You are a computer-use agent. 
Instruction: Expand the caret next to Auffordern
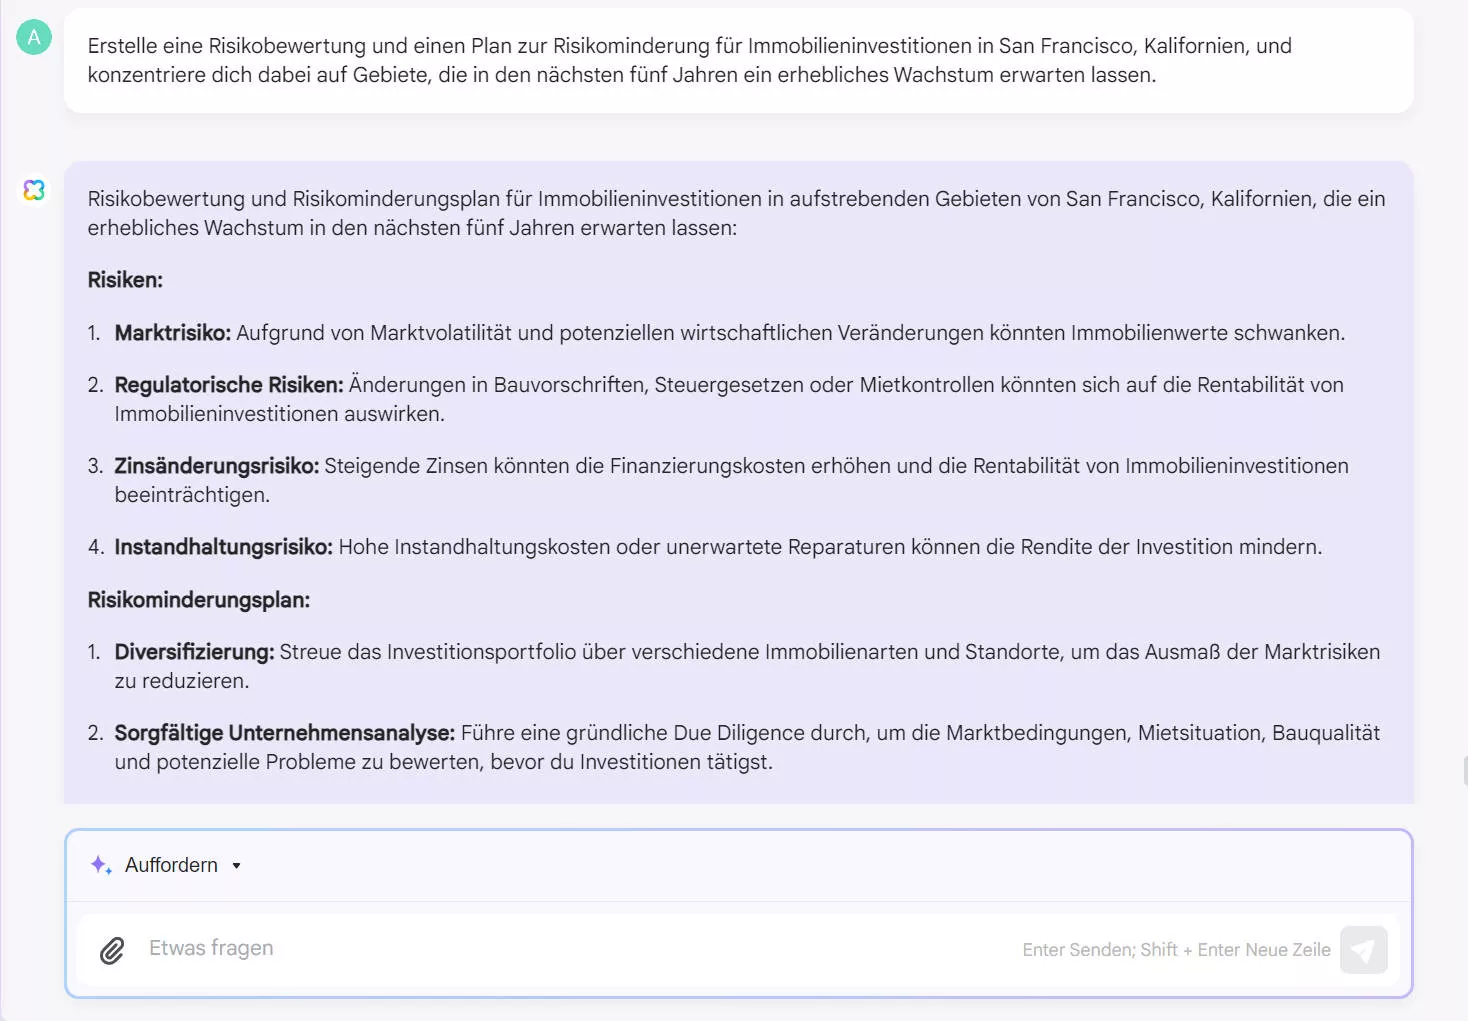click(x=237, y=865)
